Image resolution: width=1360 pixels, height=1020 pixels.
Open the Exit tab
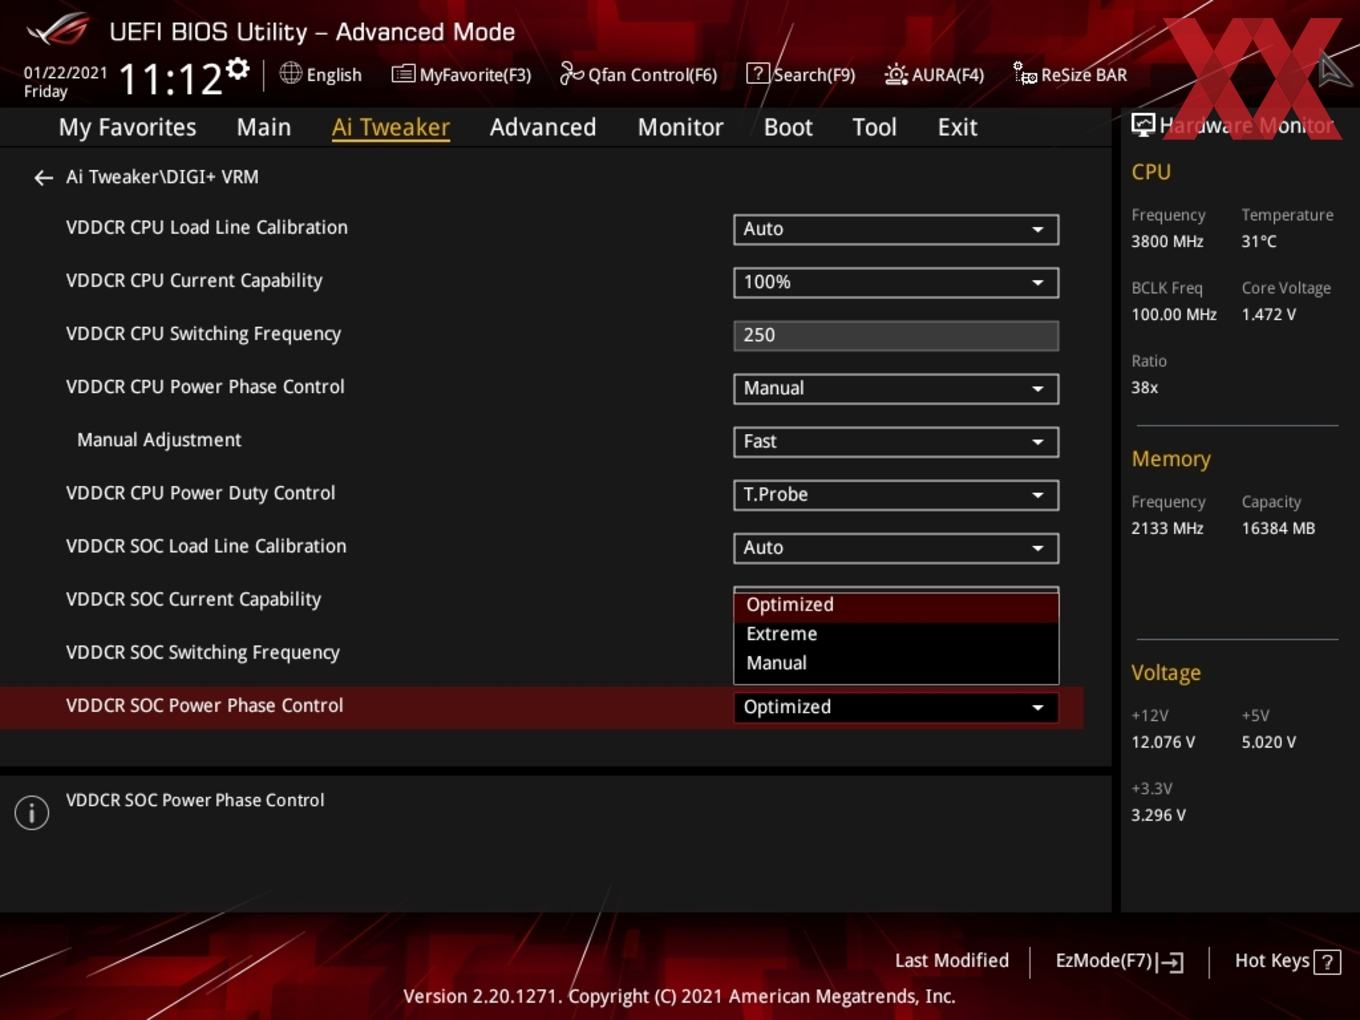[957, 127]
